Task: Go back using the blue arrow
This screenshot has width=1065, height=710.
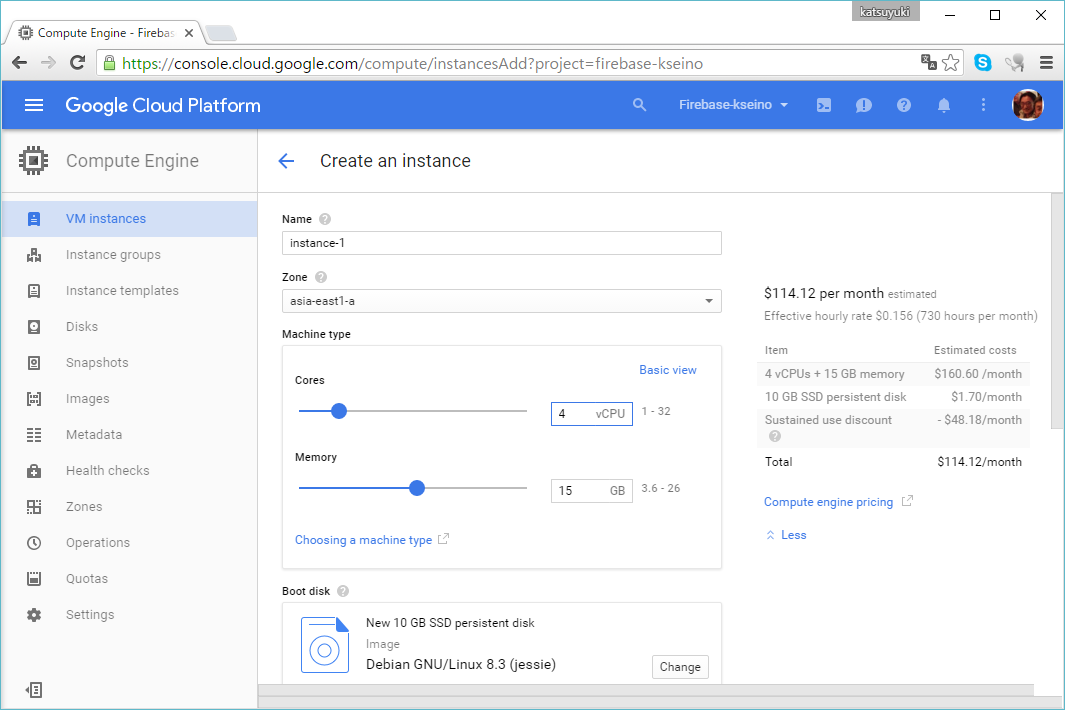Action: (287, 161)
